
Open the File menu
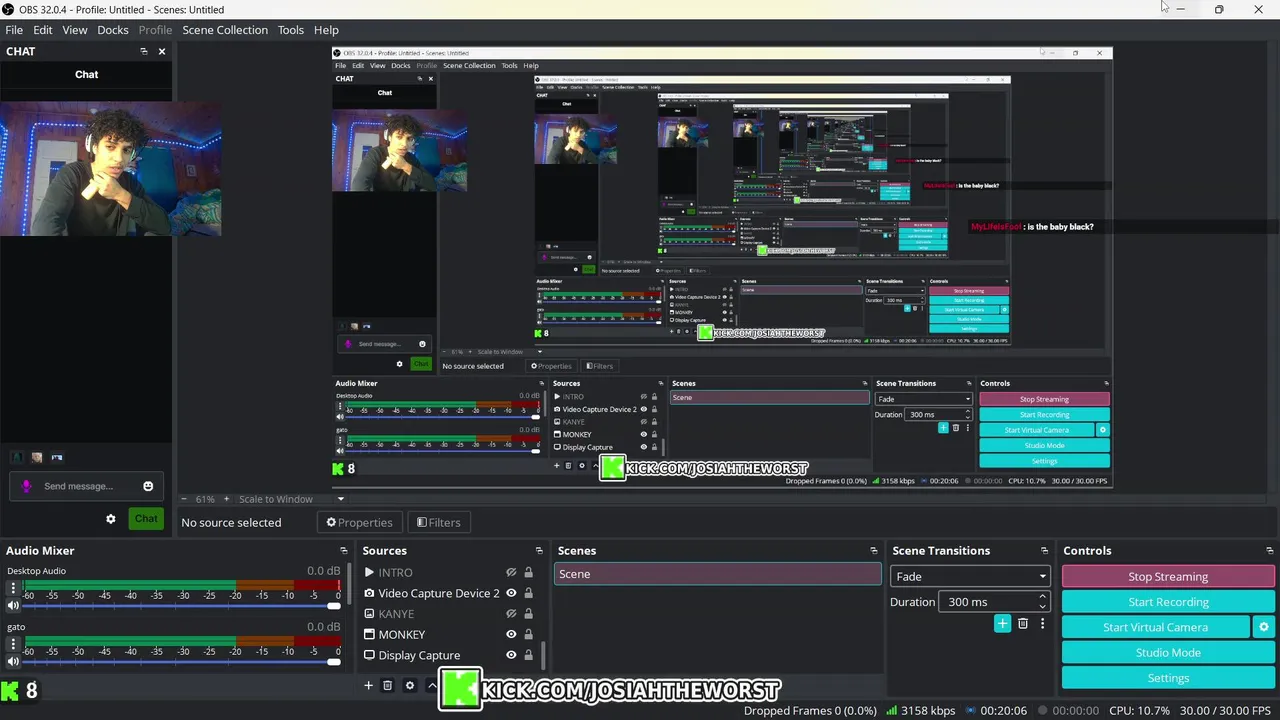coord(14,30)
